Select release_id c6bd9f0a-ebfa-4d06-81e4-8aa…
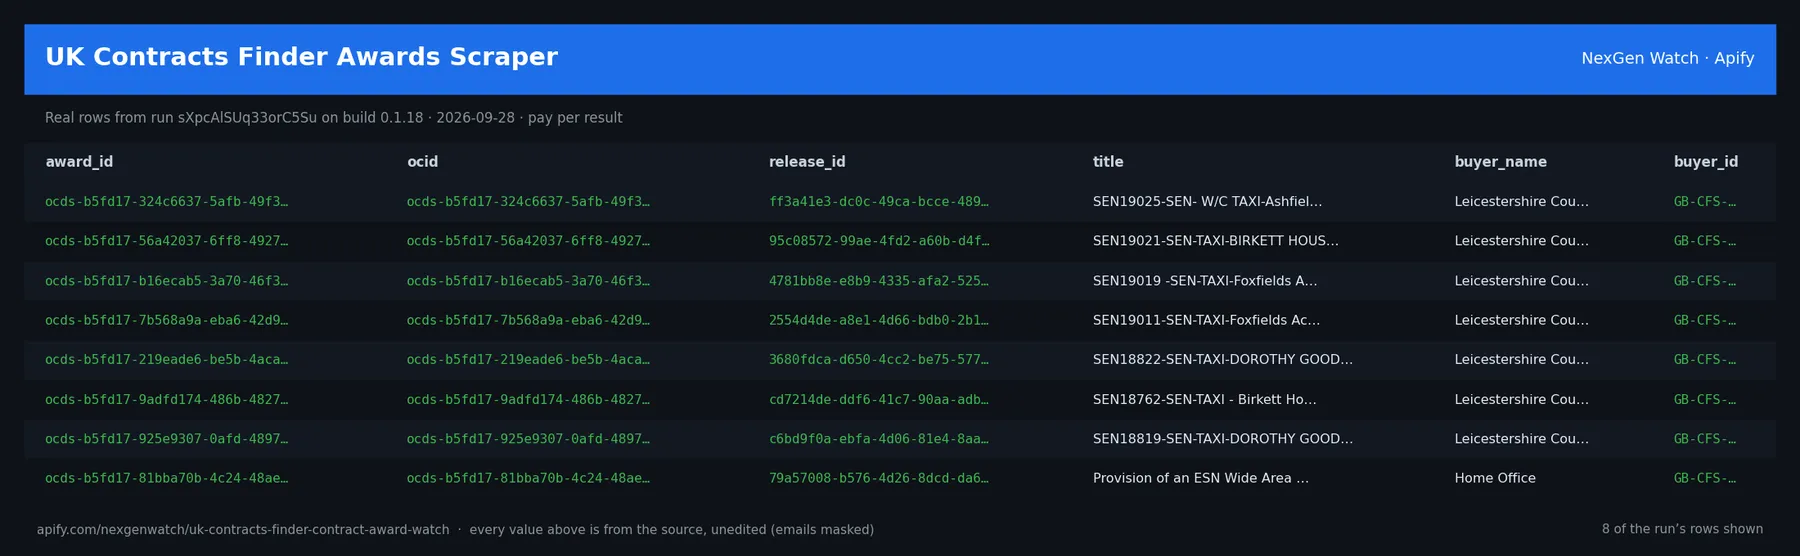This screenshot has width=1800, height=556. click(878, 439)
